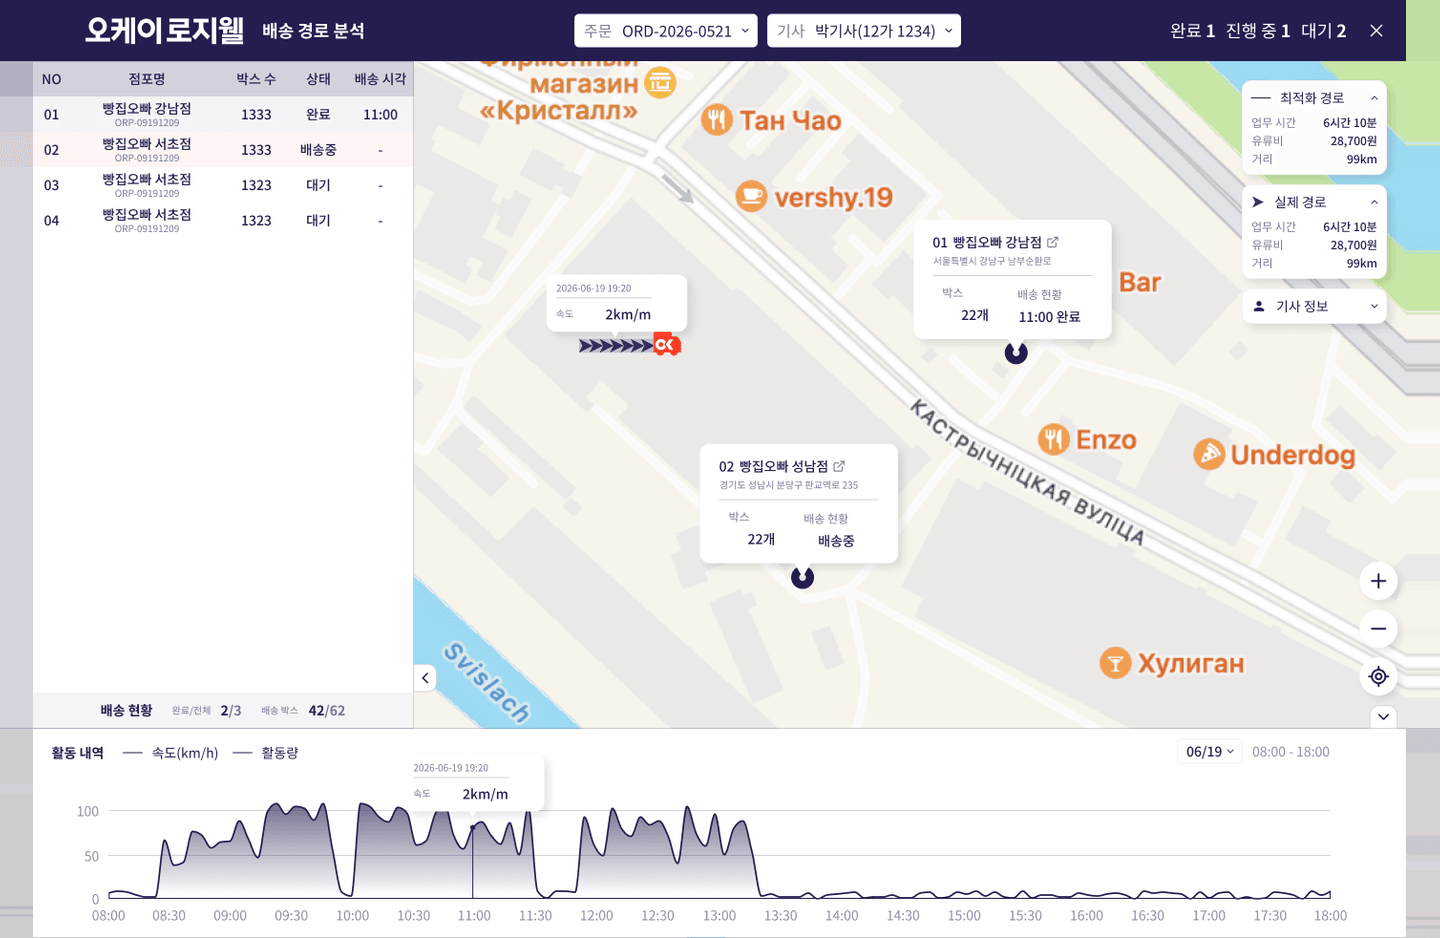Center map on current location target icon
The image size is (1440, 938).
tap(1378, 677)
